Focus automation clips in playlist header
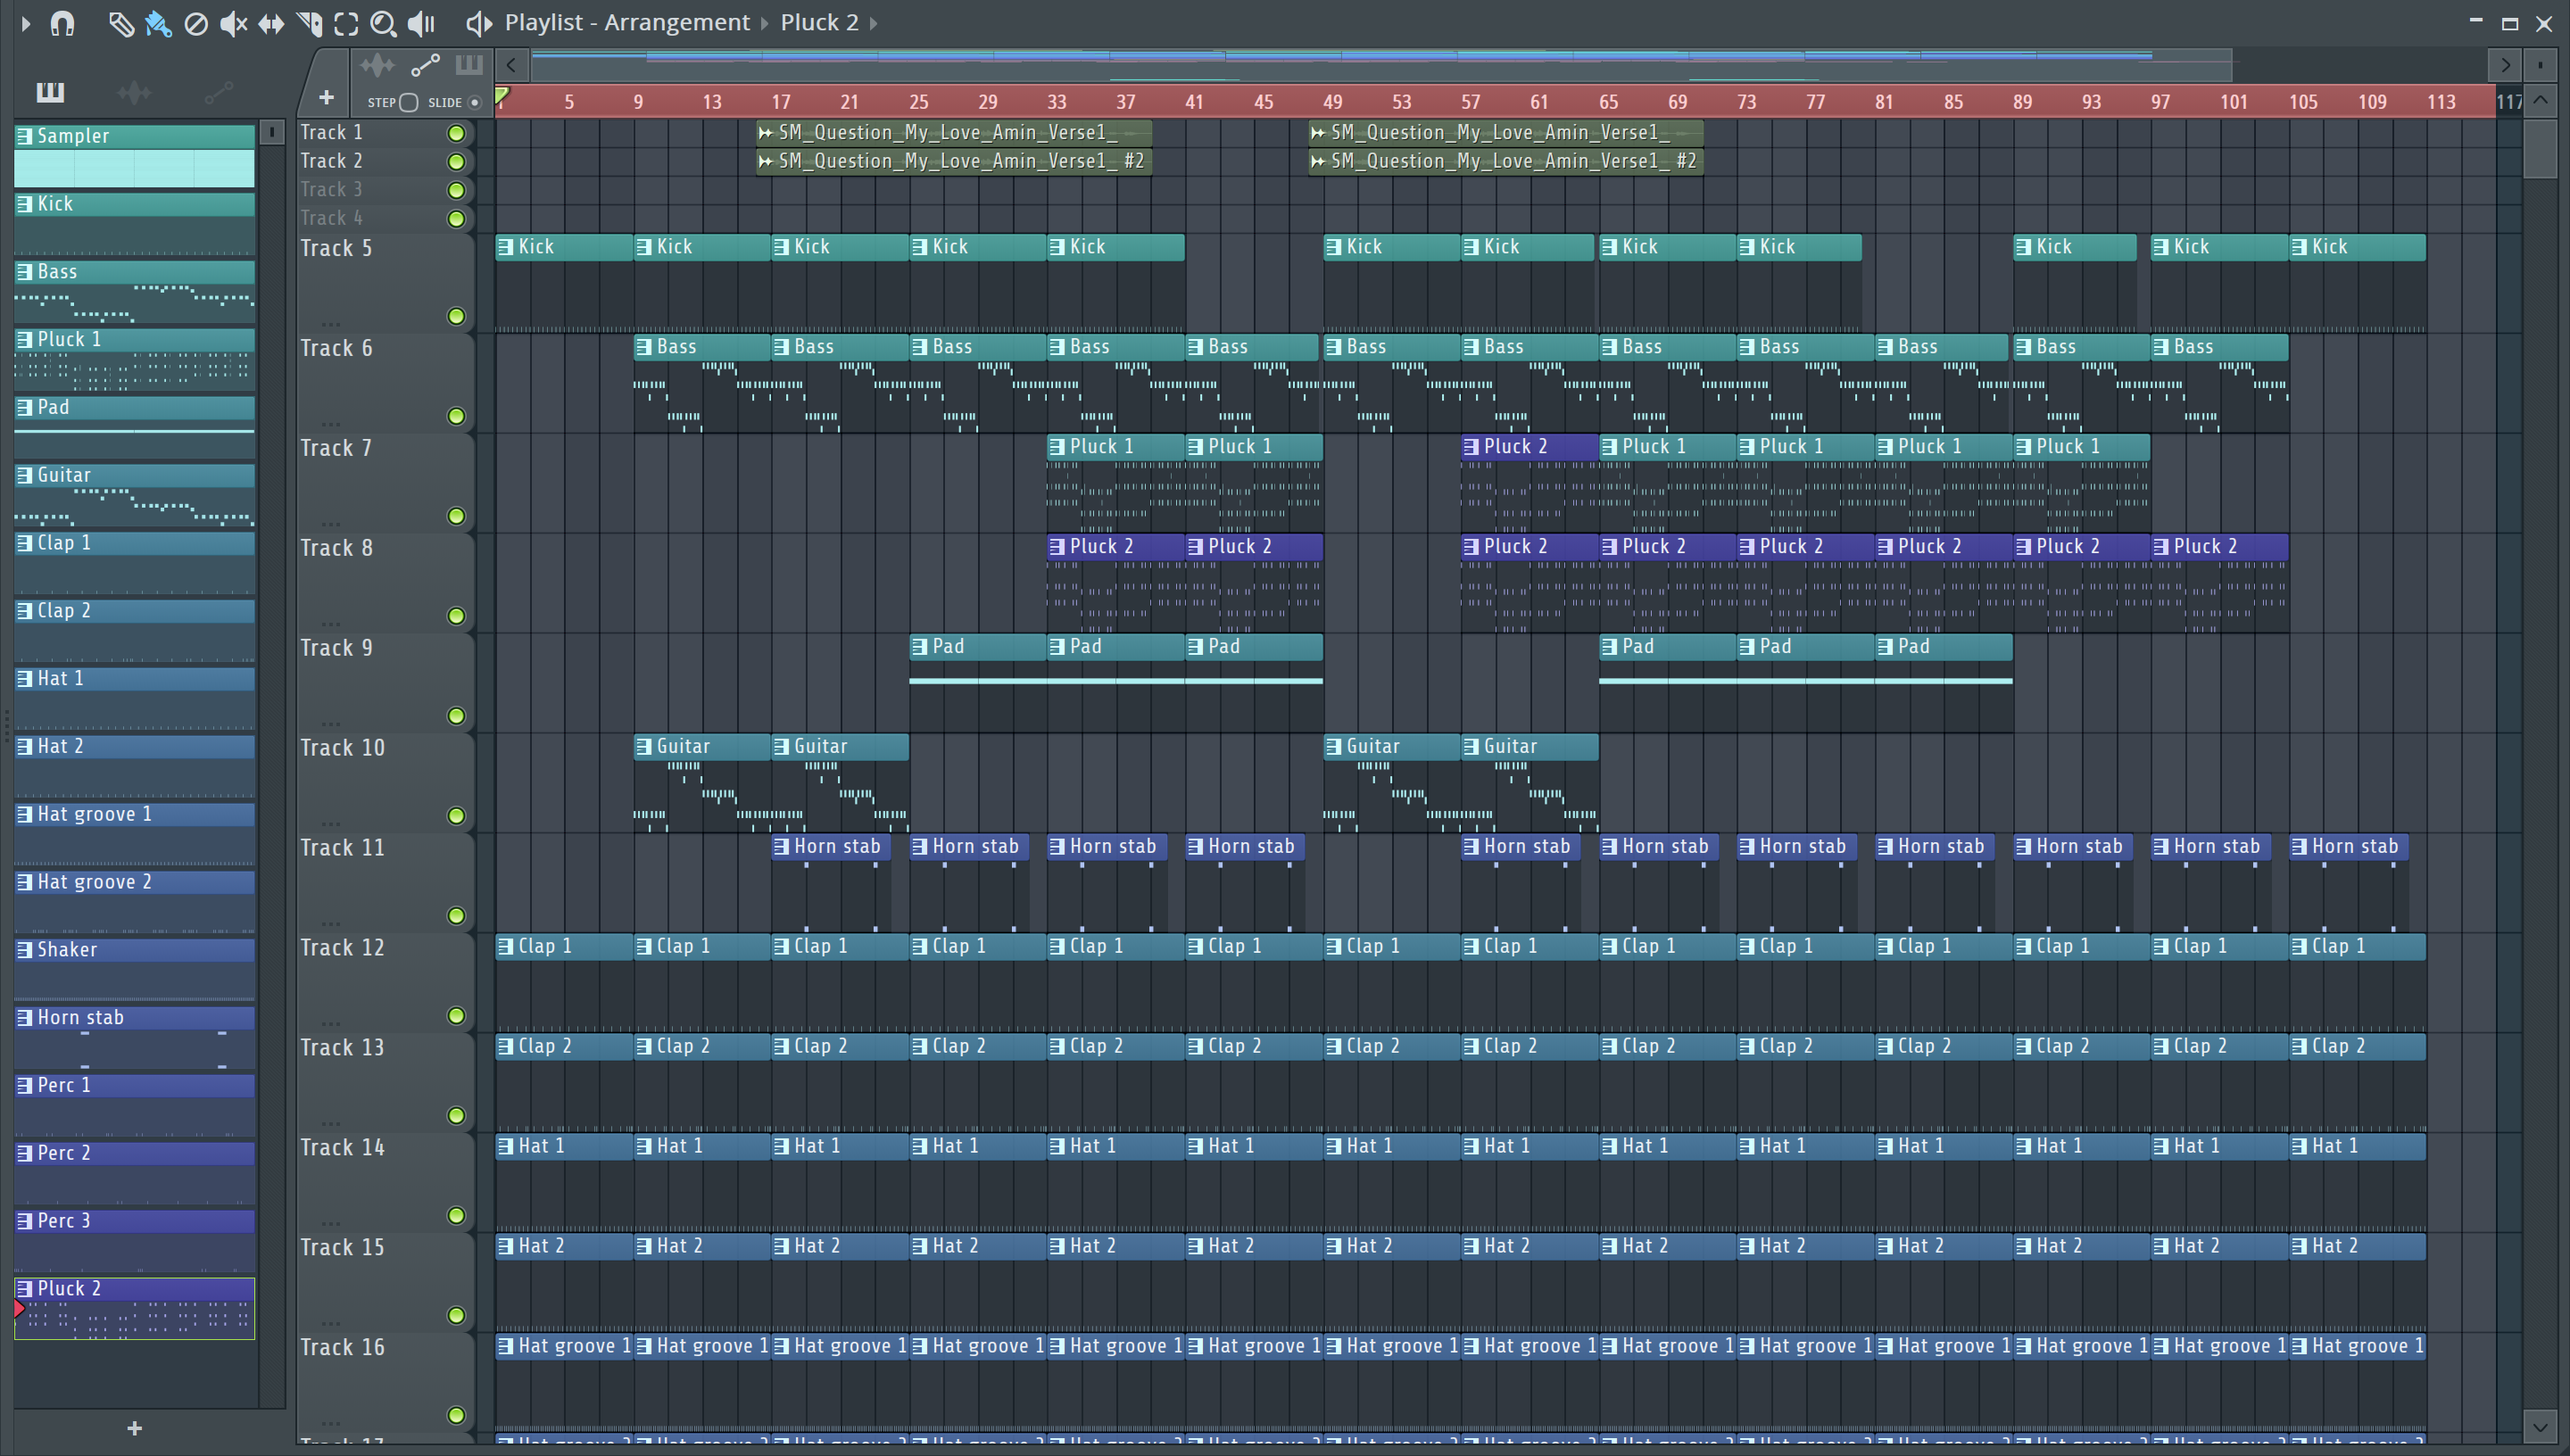This screenshot has width=2570, height=1456. 425,66
